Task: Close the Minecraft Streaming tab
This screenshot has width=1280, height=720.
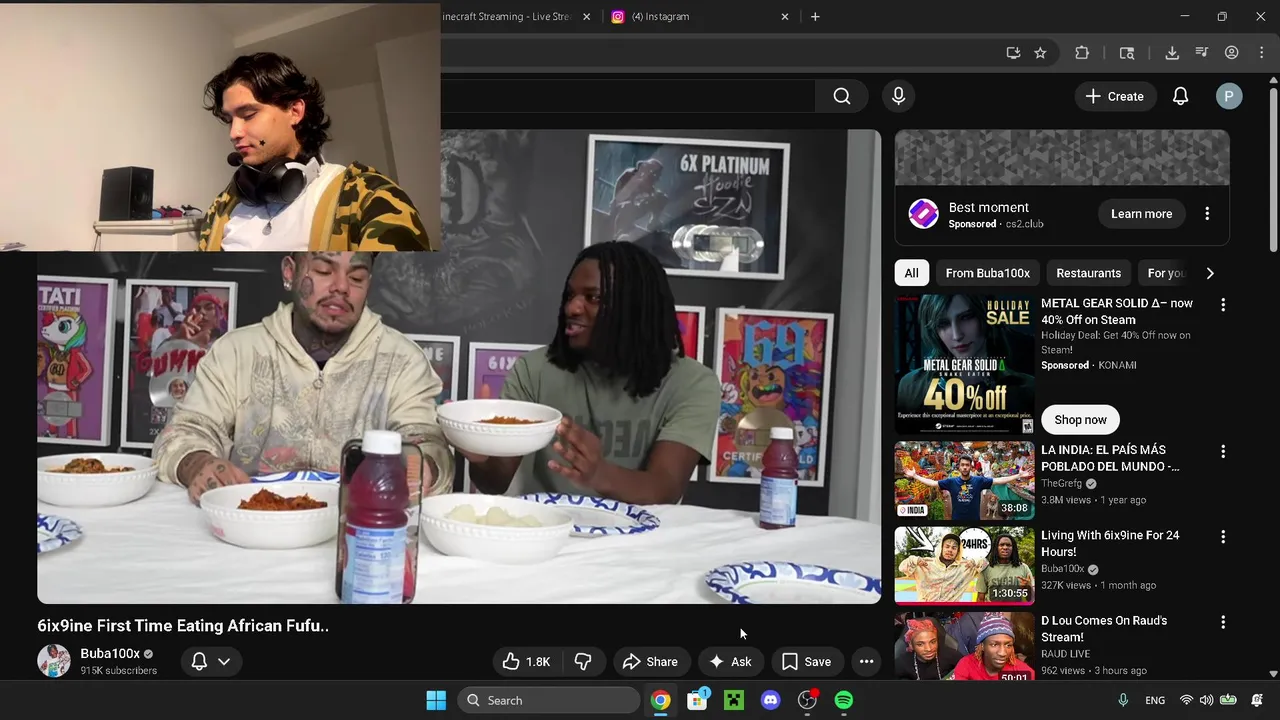Action: [587, 16]
